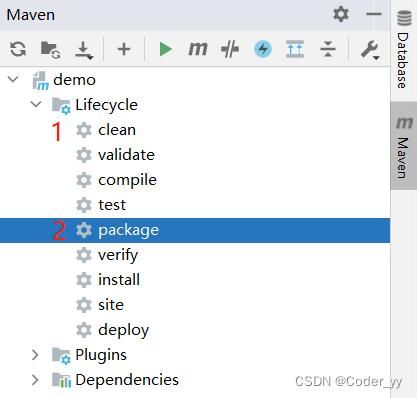Screen dimensions: 417x398
Task: Reload all Maven projects
Action: tap(18, 49)
